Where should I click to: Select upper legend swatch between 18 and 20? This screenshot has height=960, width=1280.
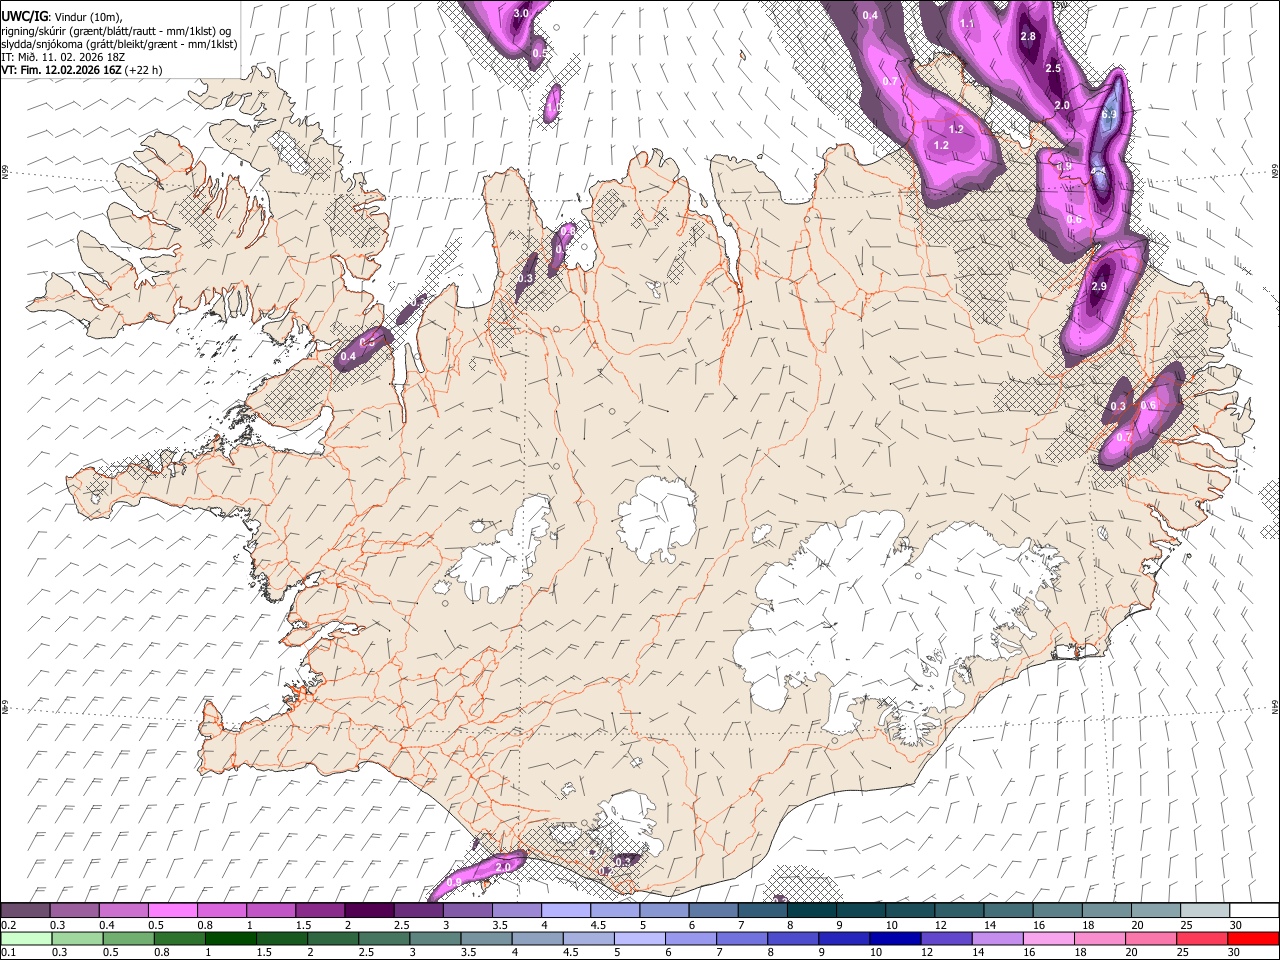1107,910
